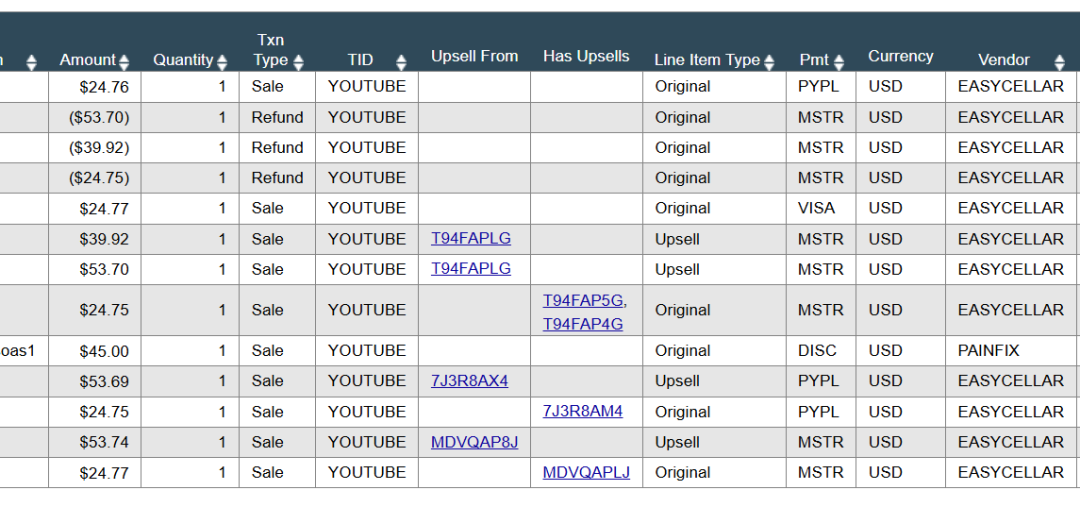Click the Currency column header
1080x507 pixels.
900,56
